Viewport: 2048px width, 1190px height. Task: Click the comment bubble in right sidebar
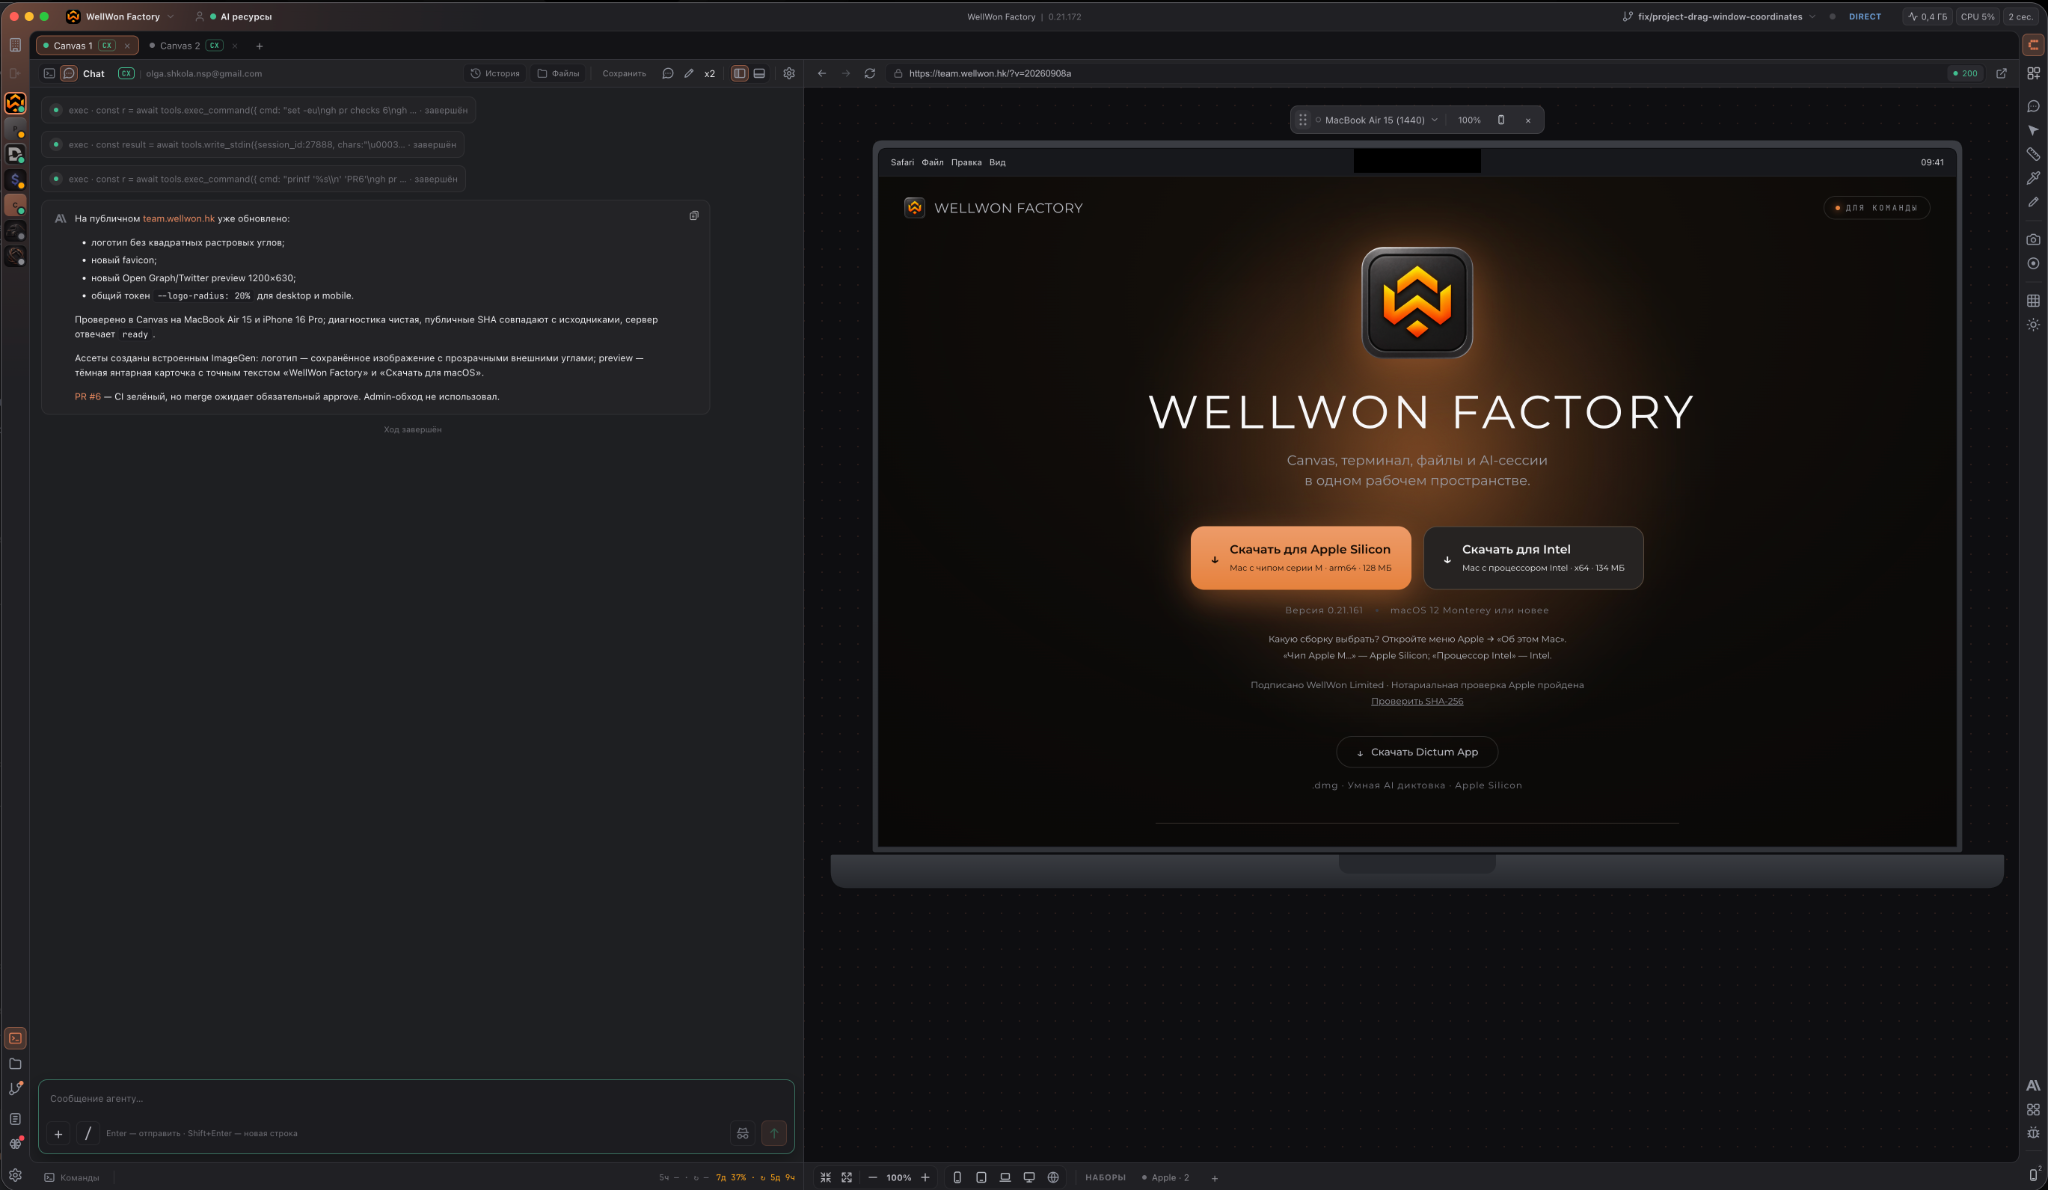pyautogui.click(x=2033, y=106)
